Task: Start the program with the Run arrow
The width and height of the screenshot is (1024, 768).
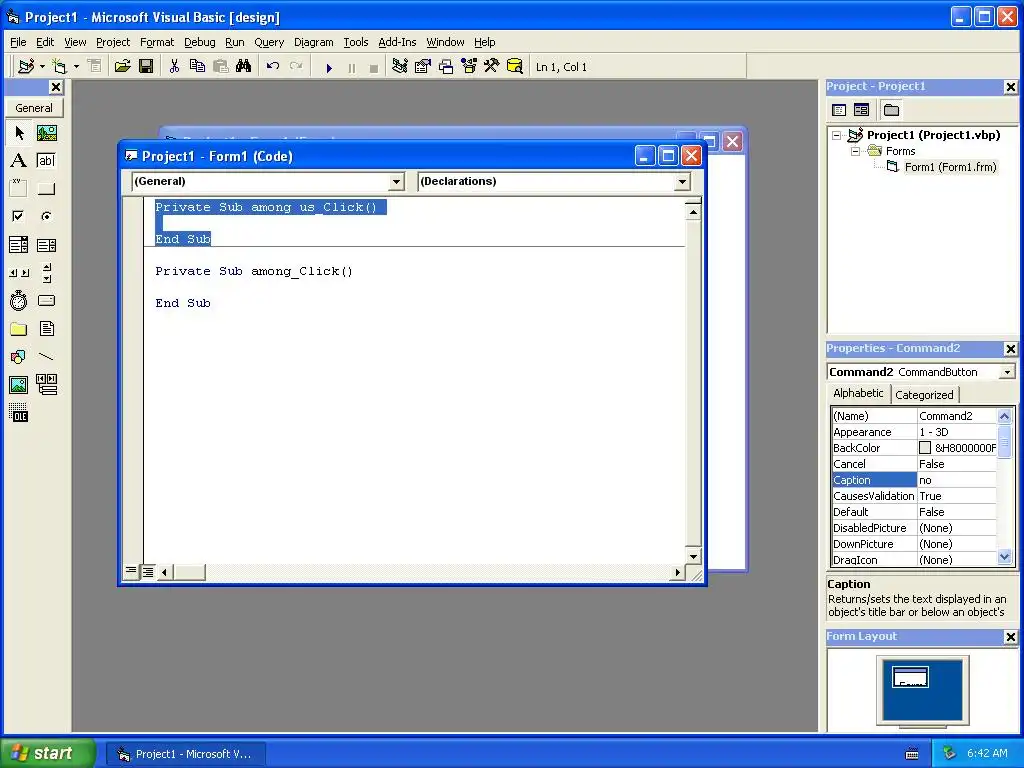Action: (x=329, y=67)
